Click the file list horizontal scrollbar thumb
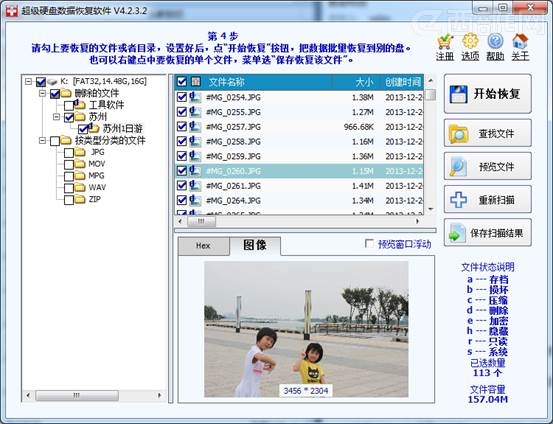 (201, 221)
